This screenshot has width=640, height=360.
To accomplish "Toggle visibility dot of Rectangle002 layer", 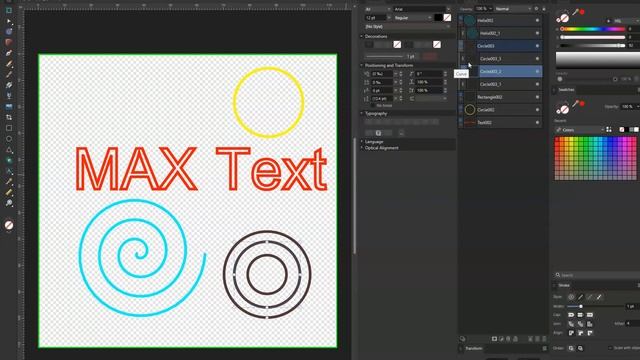I will point(537,97).
